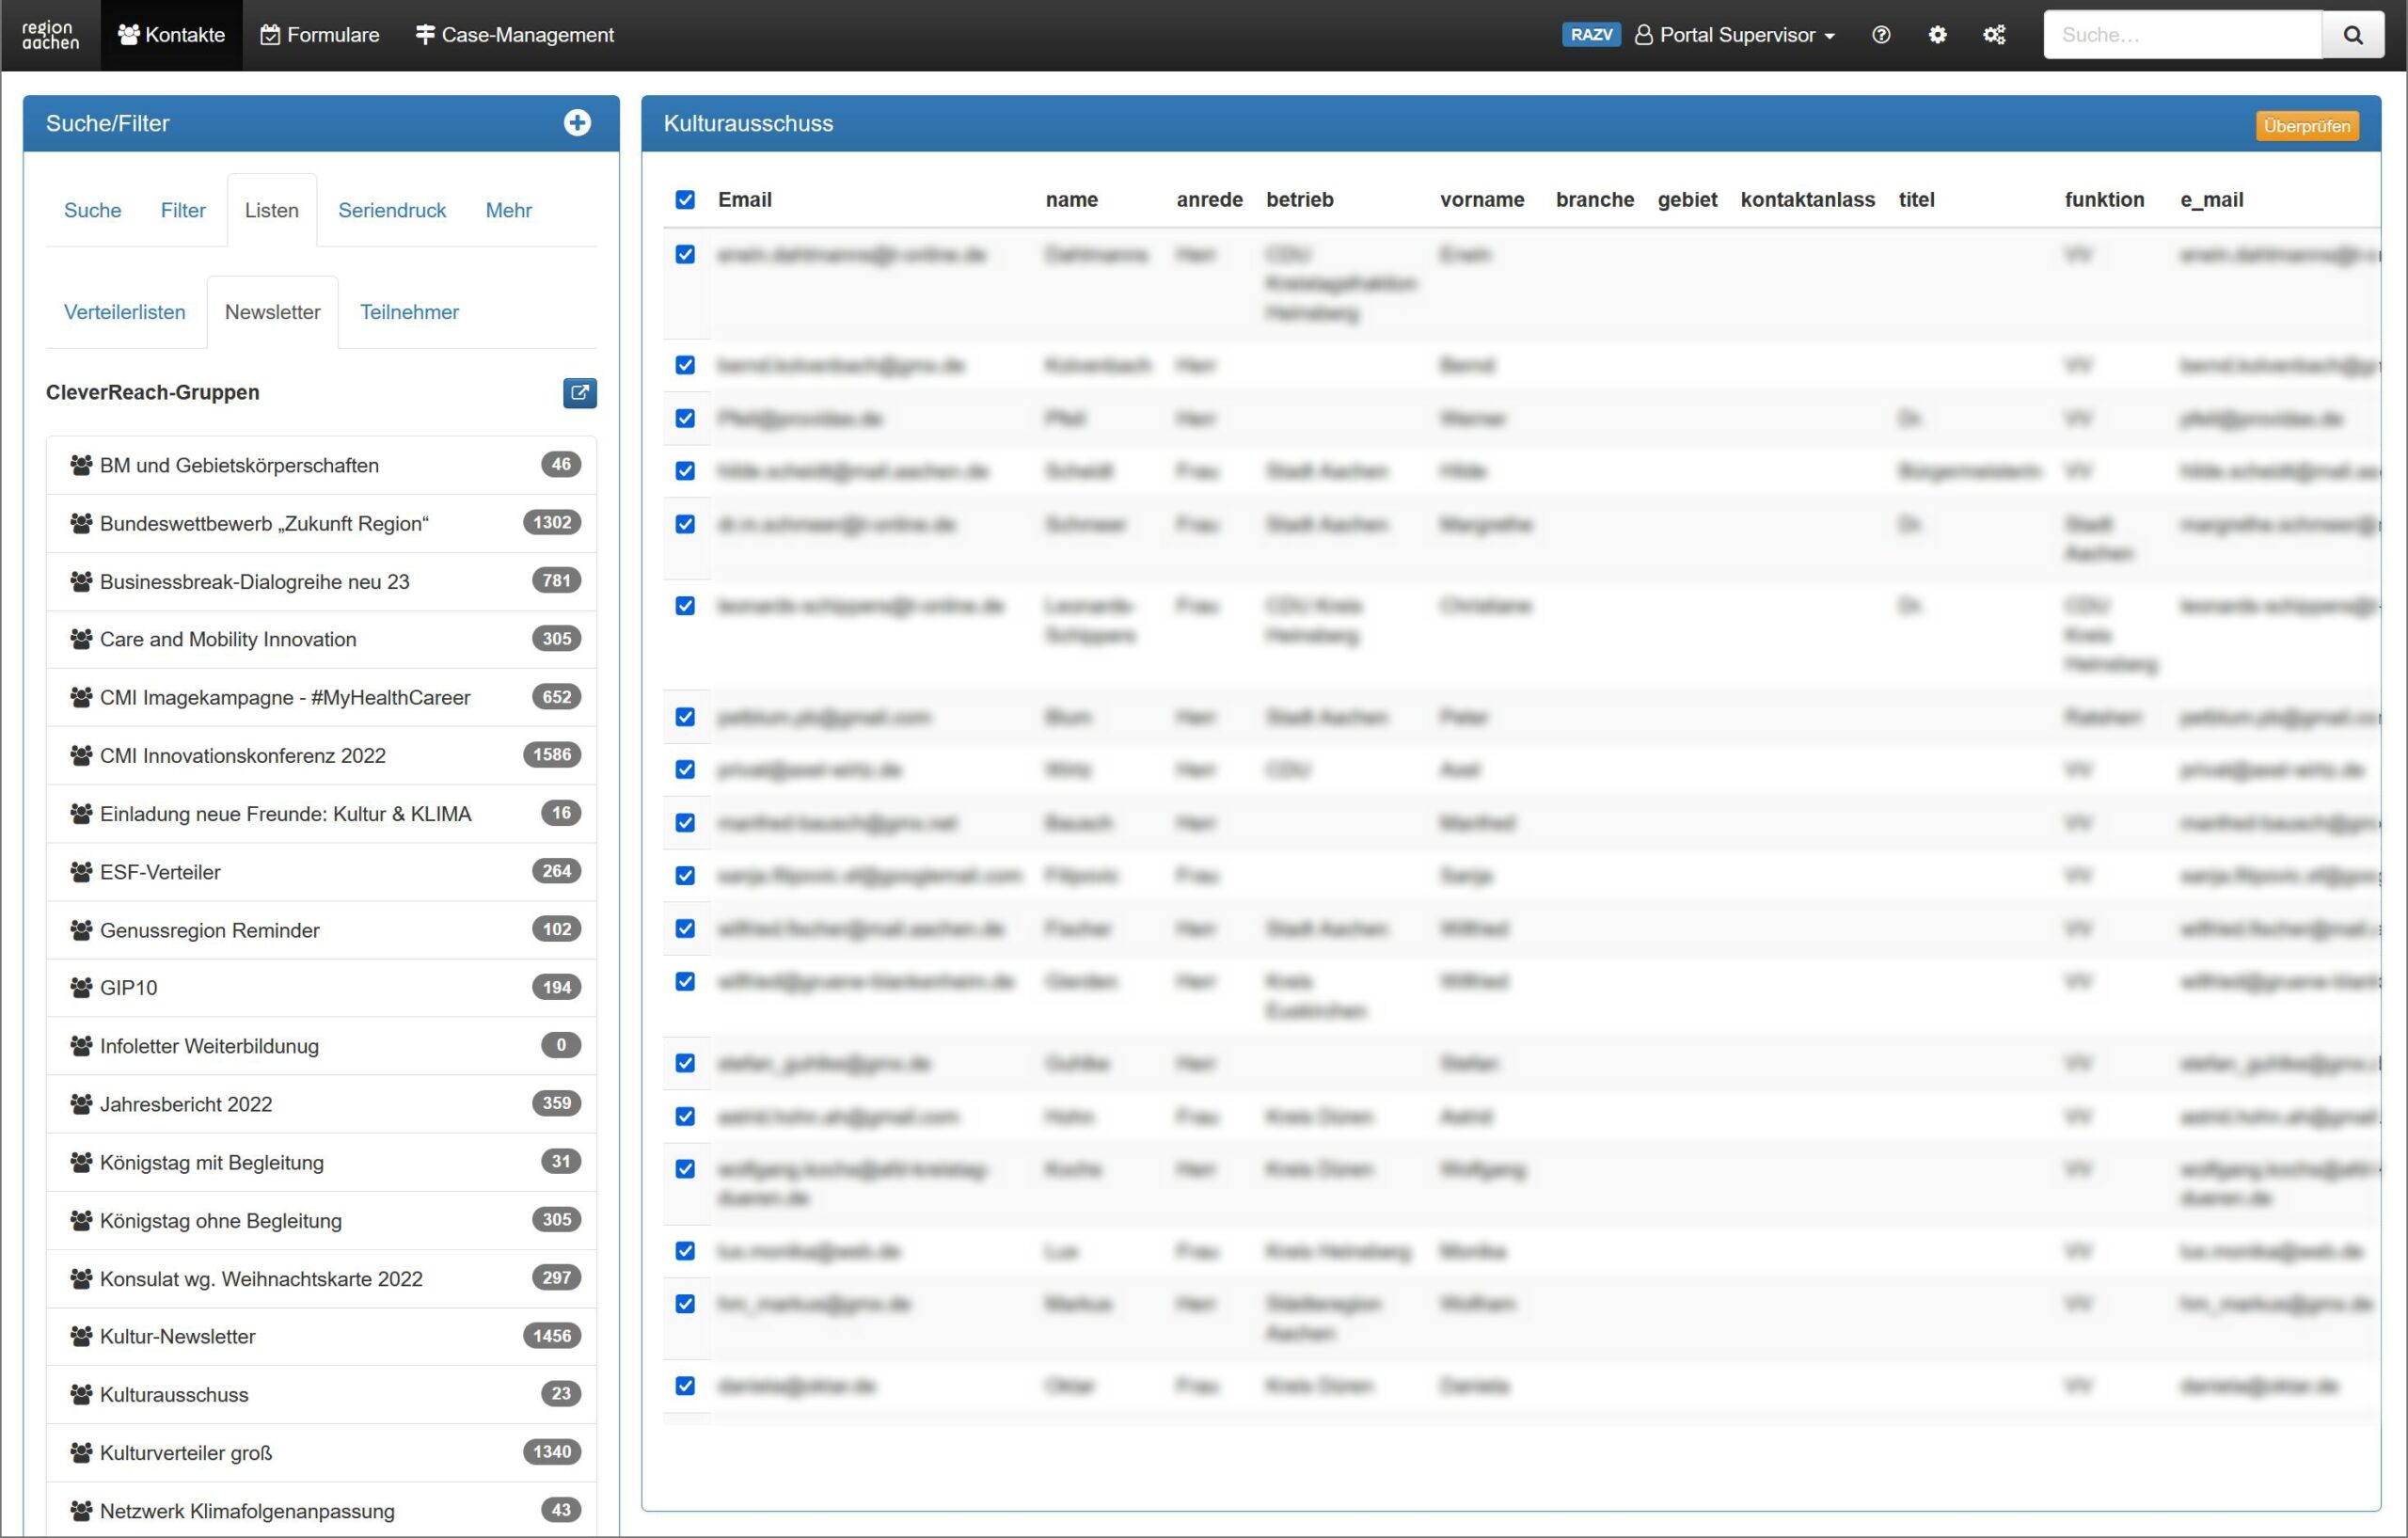Image resolution: width=2408 pixels, height=1538 pixels.
Task: Open the Case-Management navigation menu
Action: pos(514,35)
